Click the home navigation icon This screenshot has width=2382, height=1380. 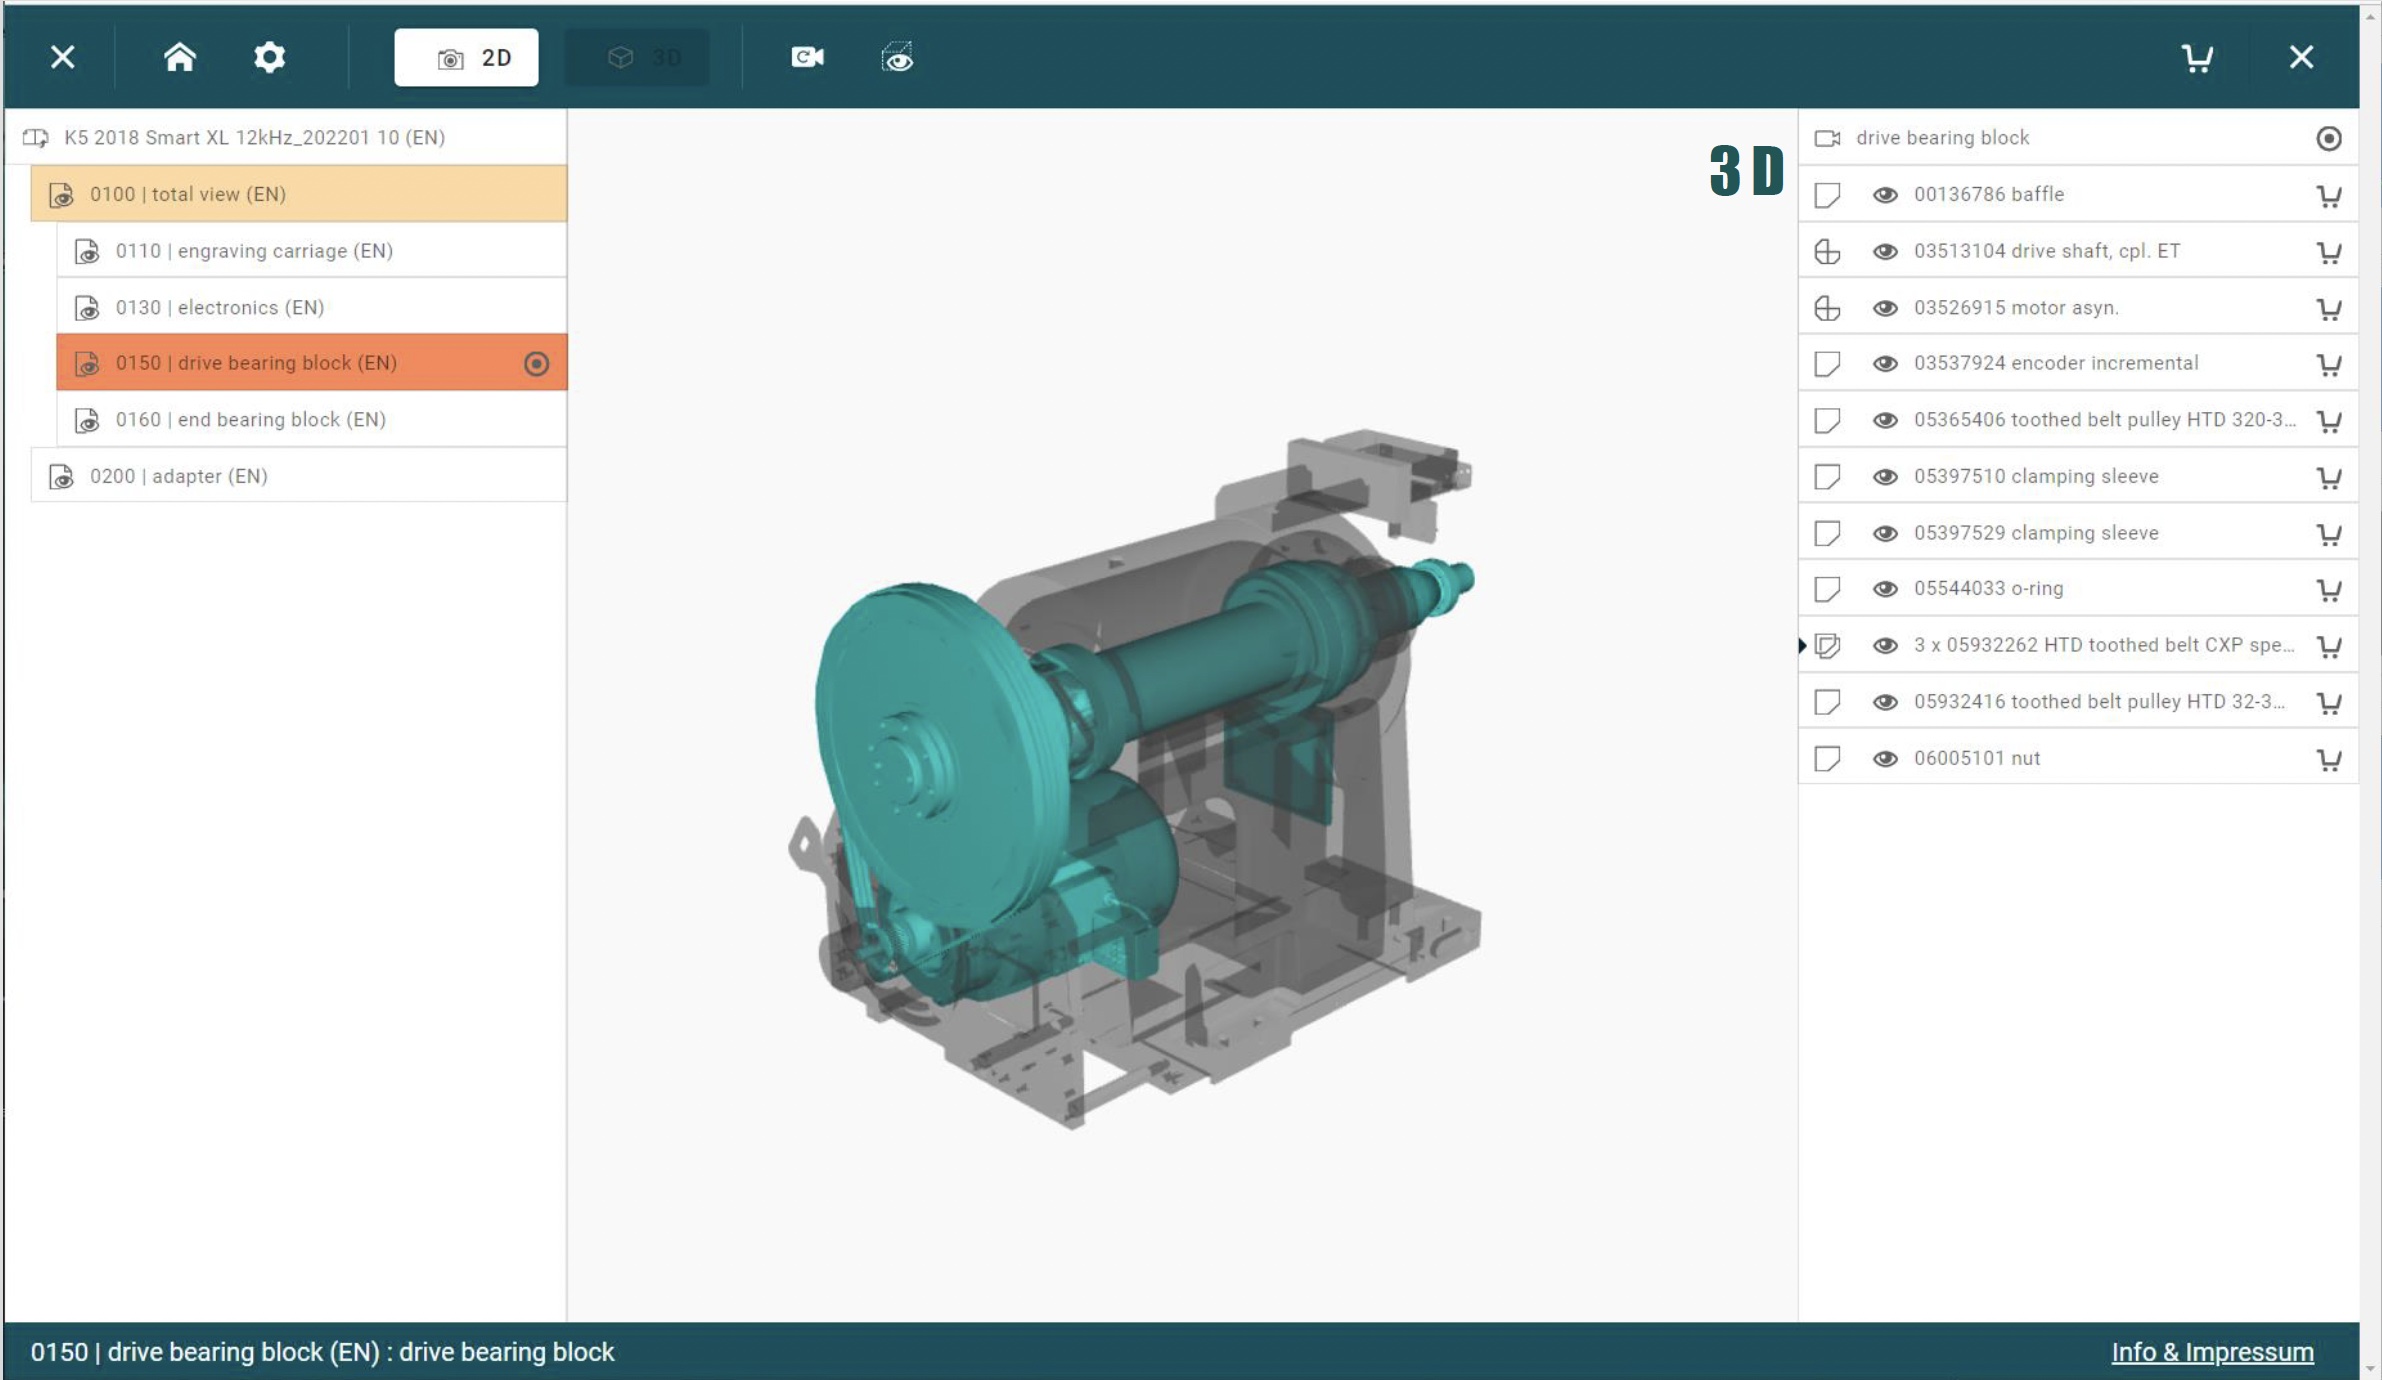[x=179, y=56]
